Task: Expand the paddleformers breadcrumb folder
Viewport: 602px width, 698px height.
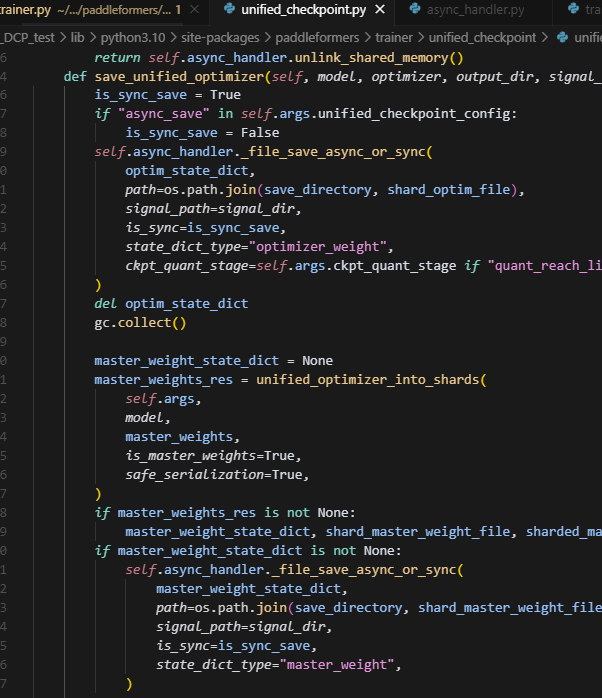Action: tap(314, 38)
